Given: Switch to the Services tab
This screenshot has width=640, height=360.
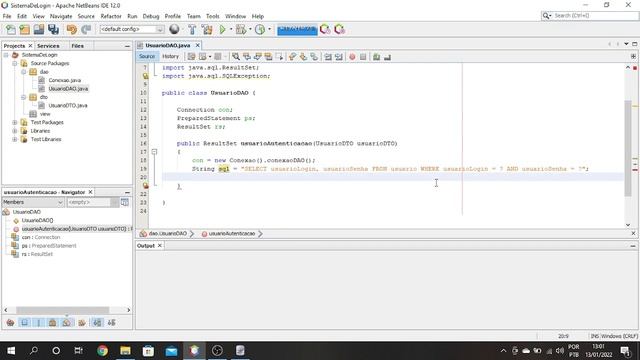Looking at the screenshot, I should tap(48, 46).
